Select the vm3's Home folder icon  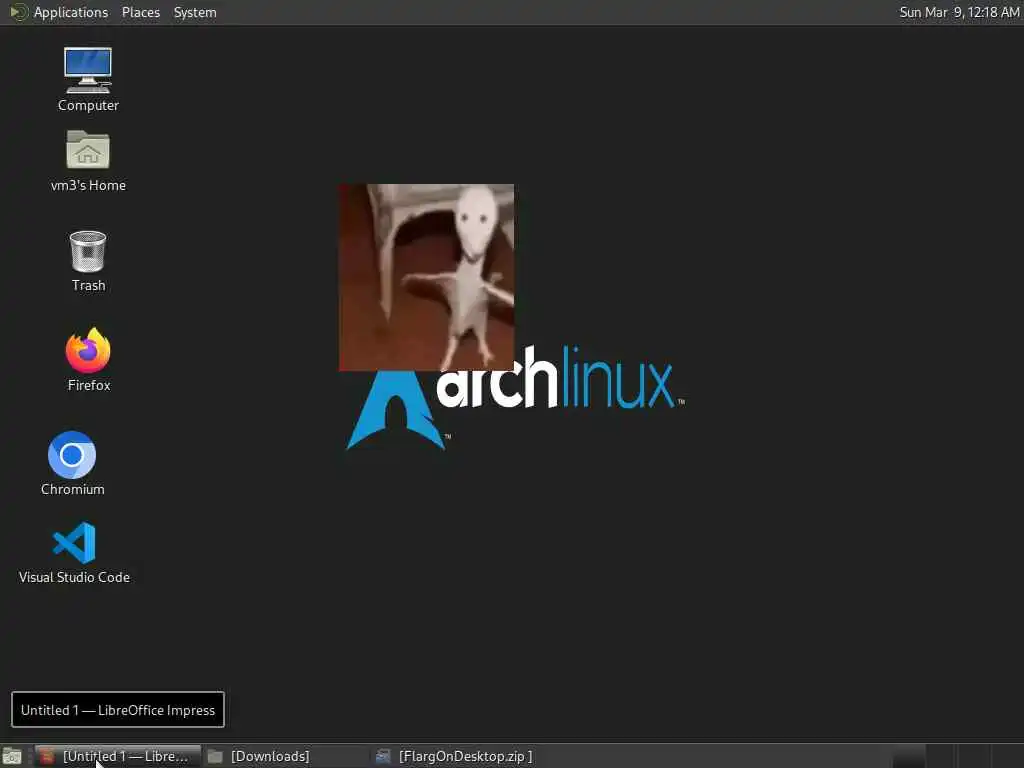click(88, 161)
